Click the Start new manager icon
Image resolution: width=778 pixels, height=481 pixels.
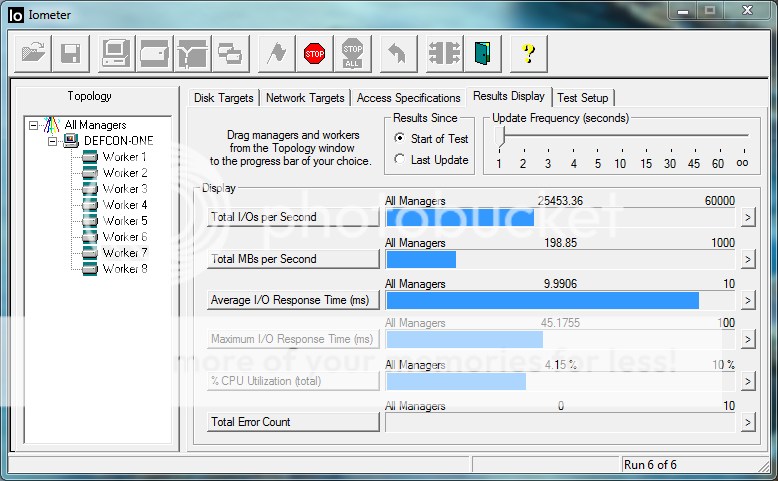click(116, 53)
